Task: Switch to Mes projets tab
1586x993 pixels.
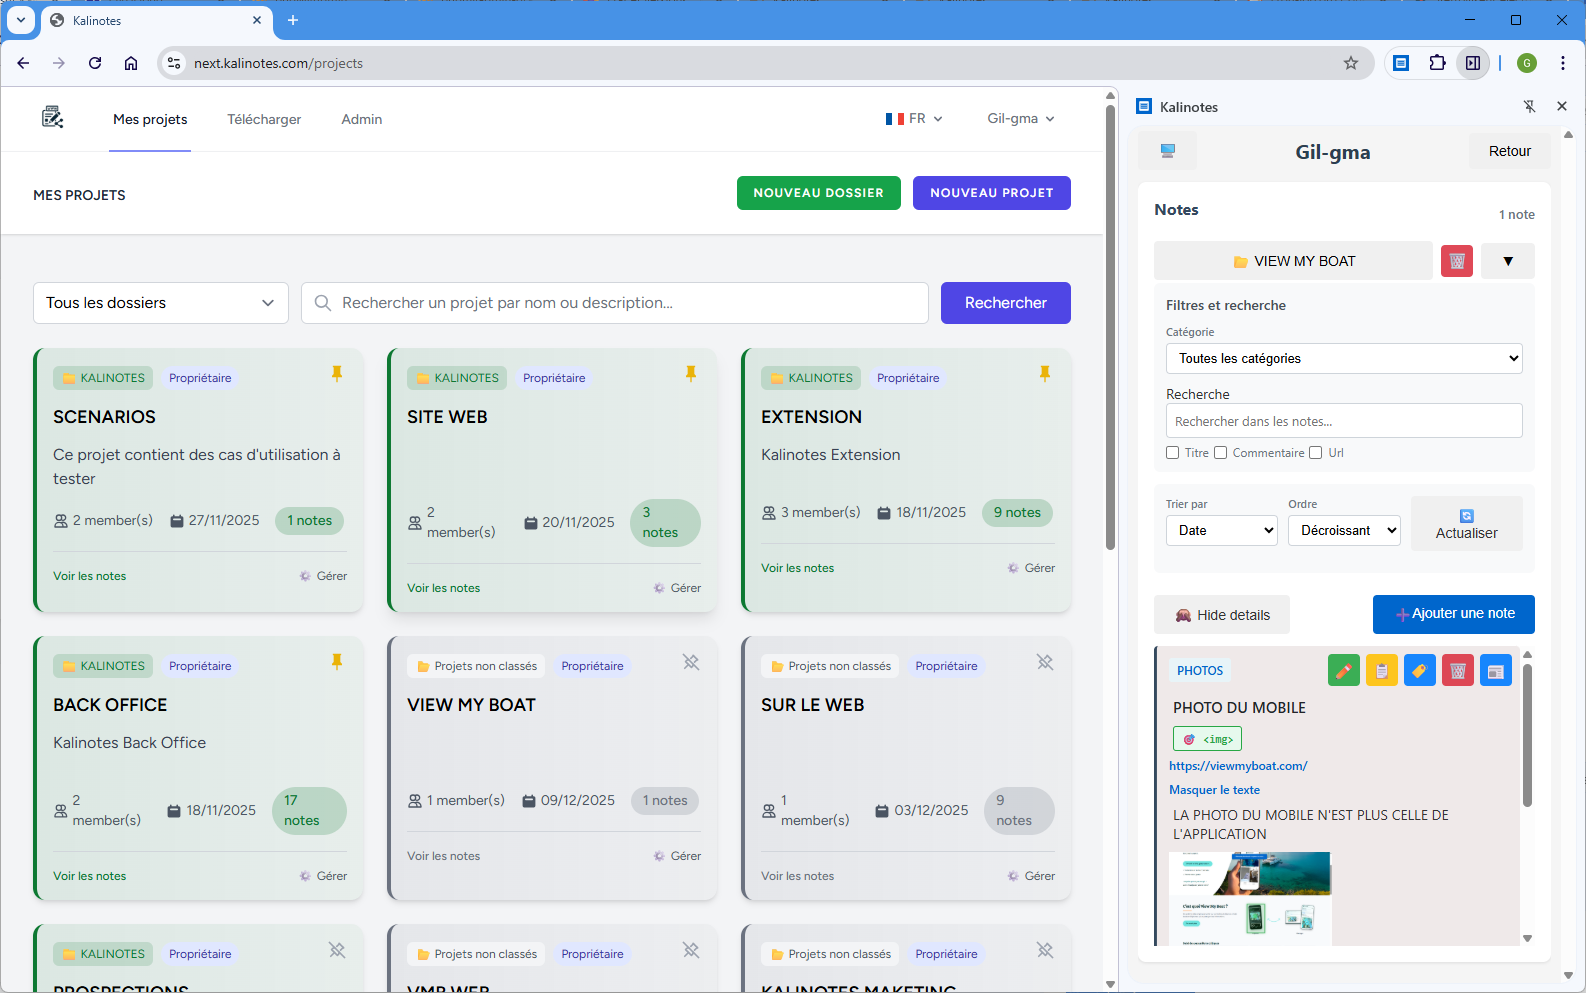Action: point(150,119)
